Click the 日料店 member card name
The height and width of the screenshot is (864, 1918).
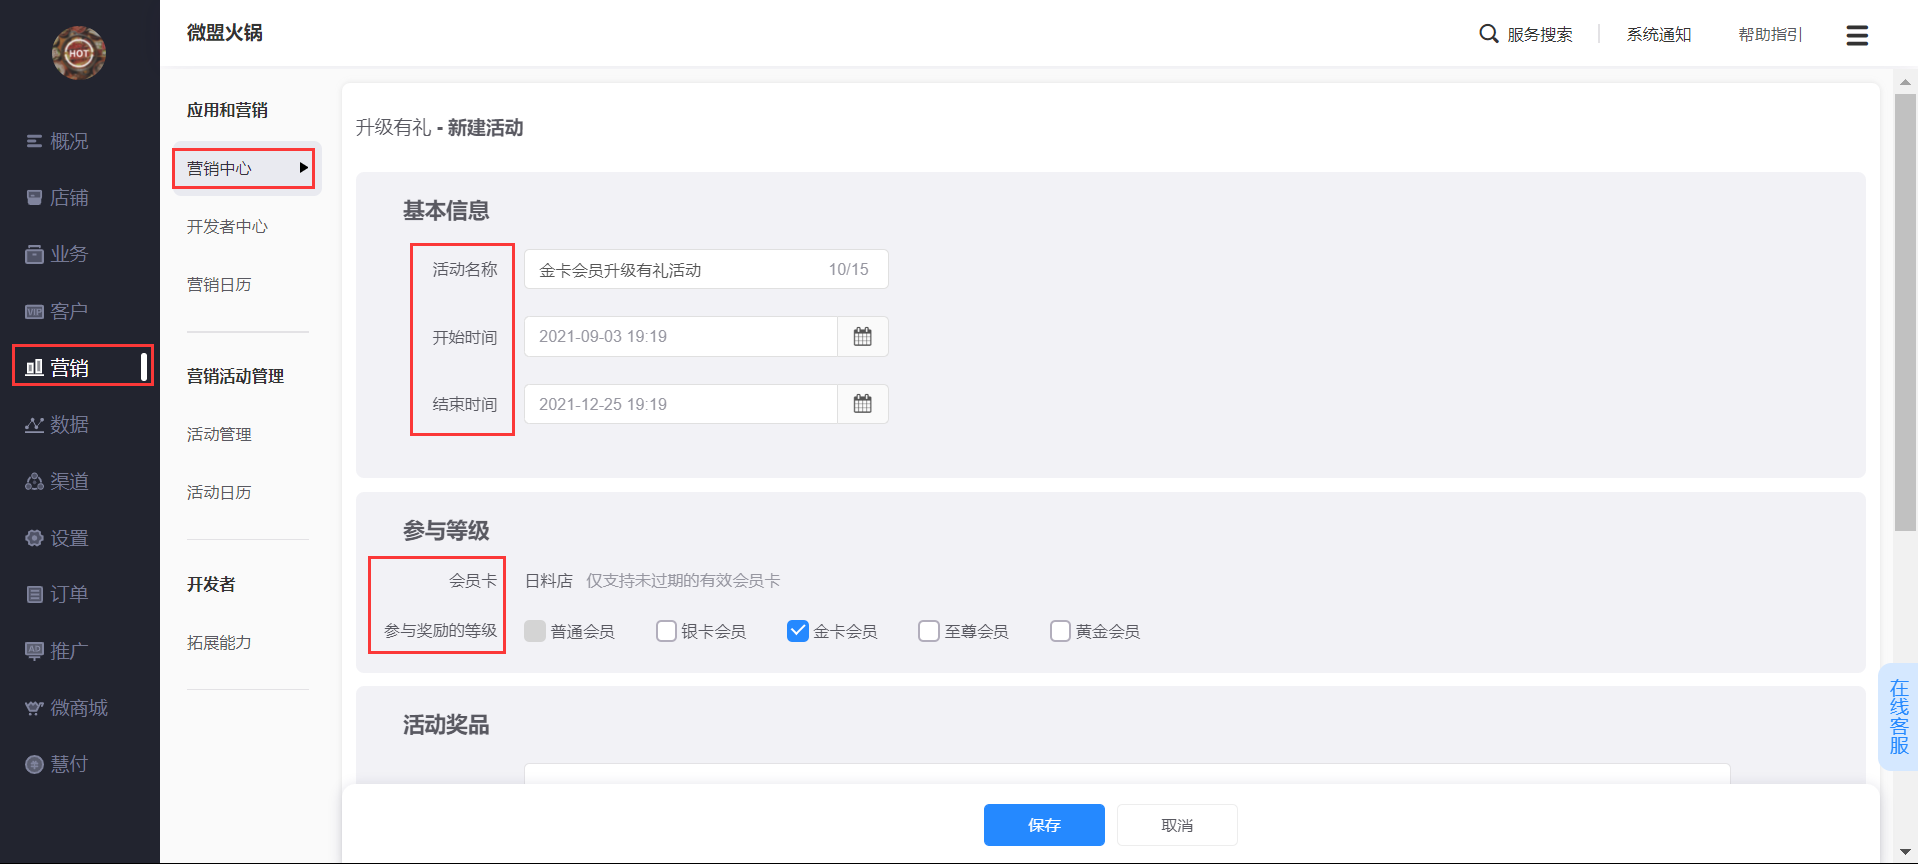[549, 581]
